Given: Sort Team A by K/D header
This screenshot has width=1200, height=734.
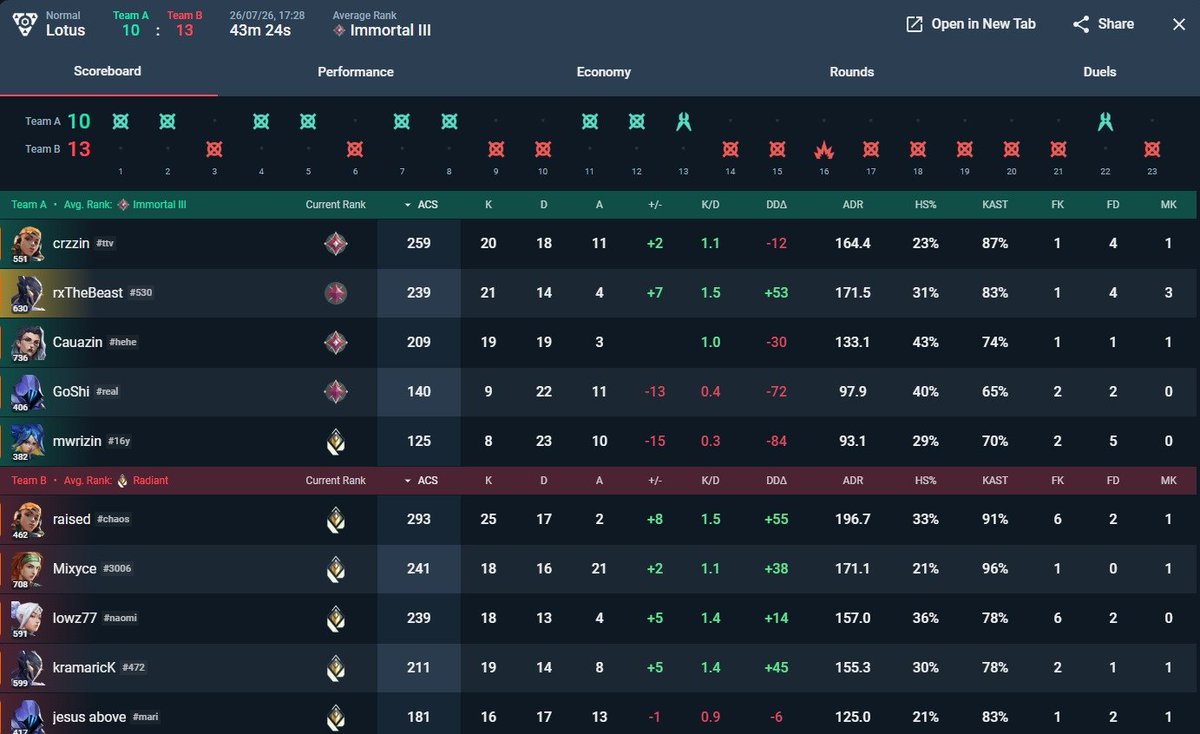Looking at the screenshot, I should pyautogui.click(x=711, y=204).
